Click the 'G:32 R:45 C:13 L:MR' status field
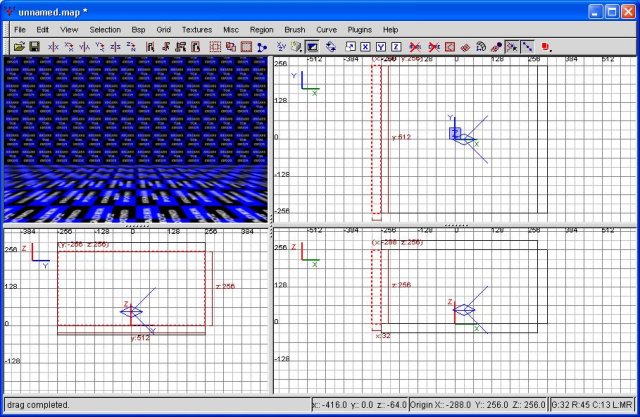Image resolution: width=640 pixels, height=417 pixels. click(592, 405)
